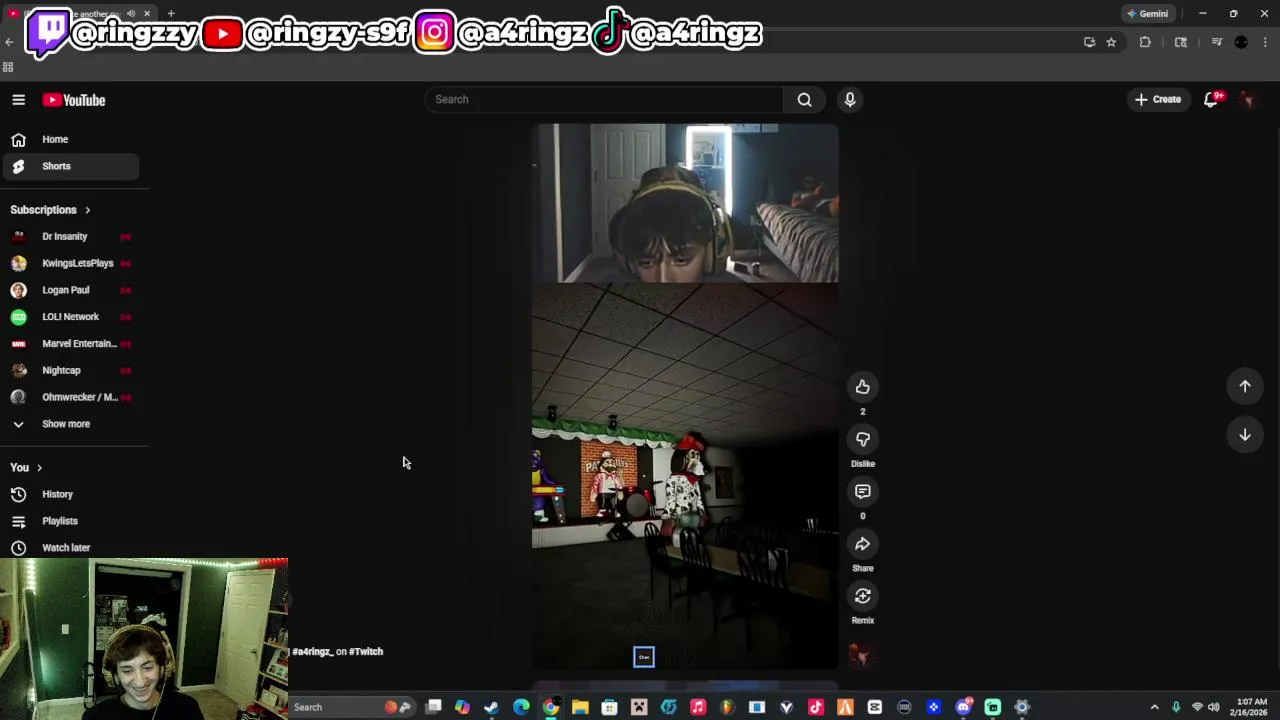Start voice search with the microphone
1280x720 pixels.
[x=850, y=99]
